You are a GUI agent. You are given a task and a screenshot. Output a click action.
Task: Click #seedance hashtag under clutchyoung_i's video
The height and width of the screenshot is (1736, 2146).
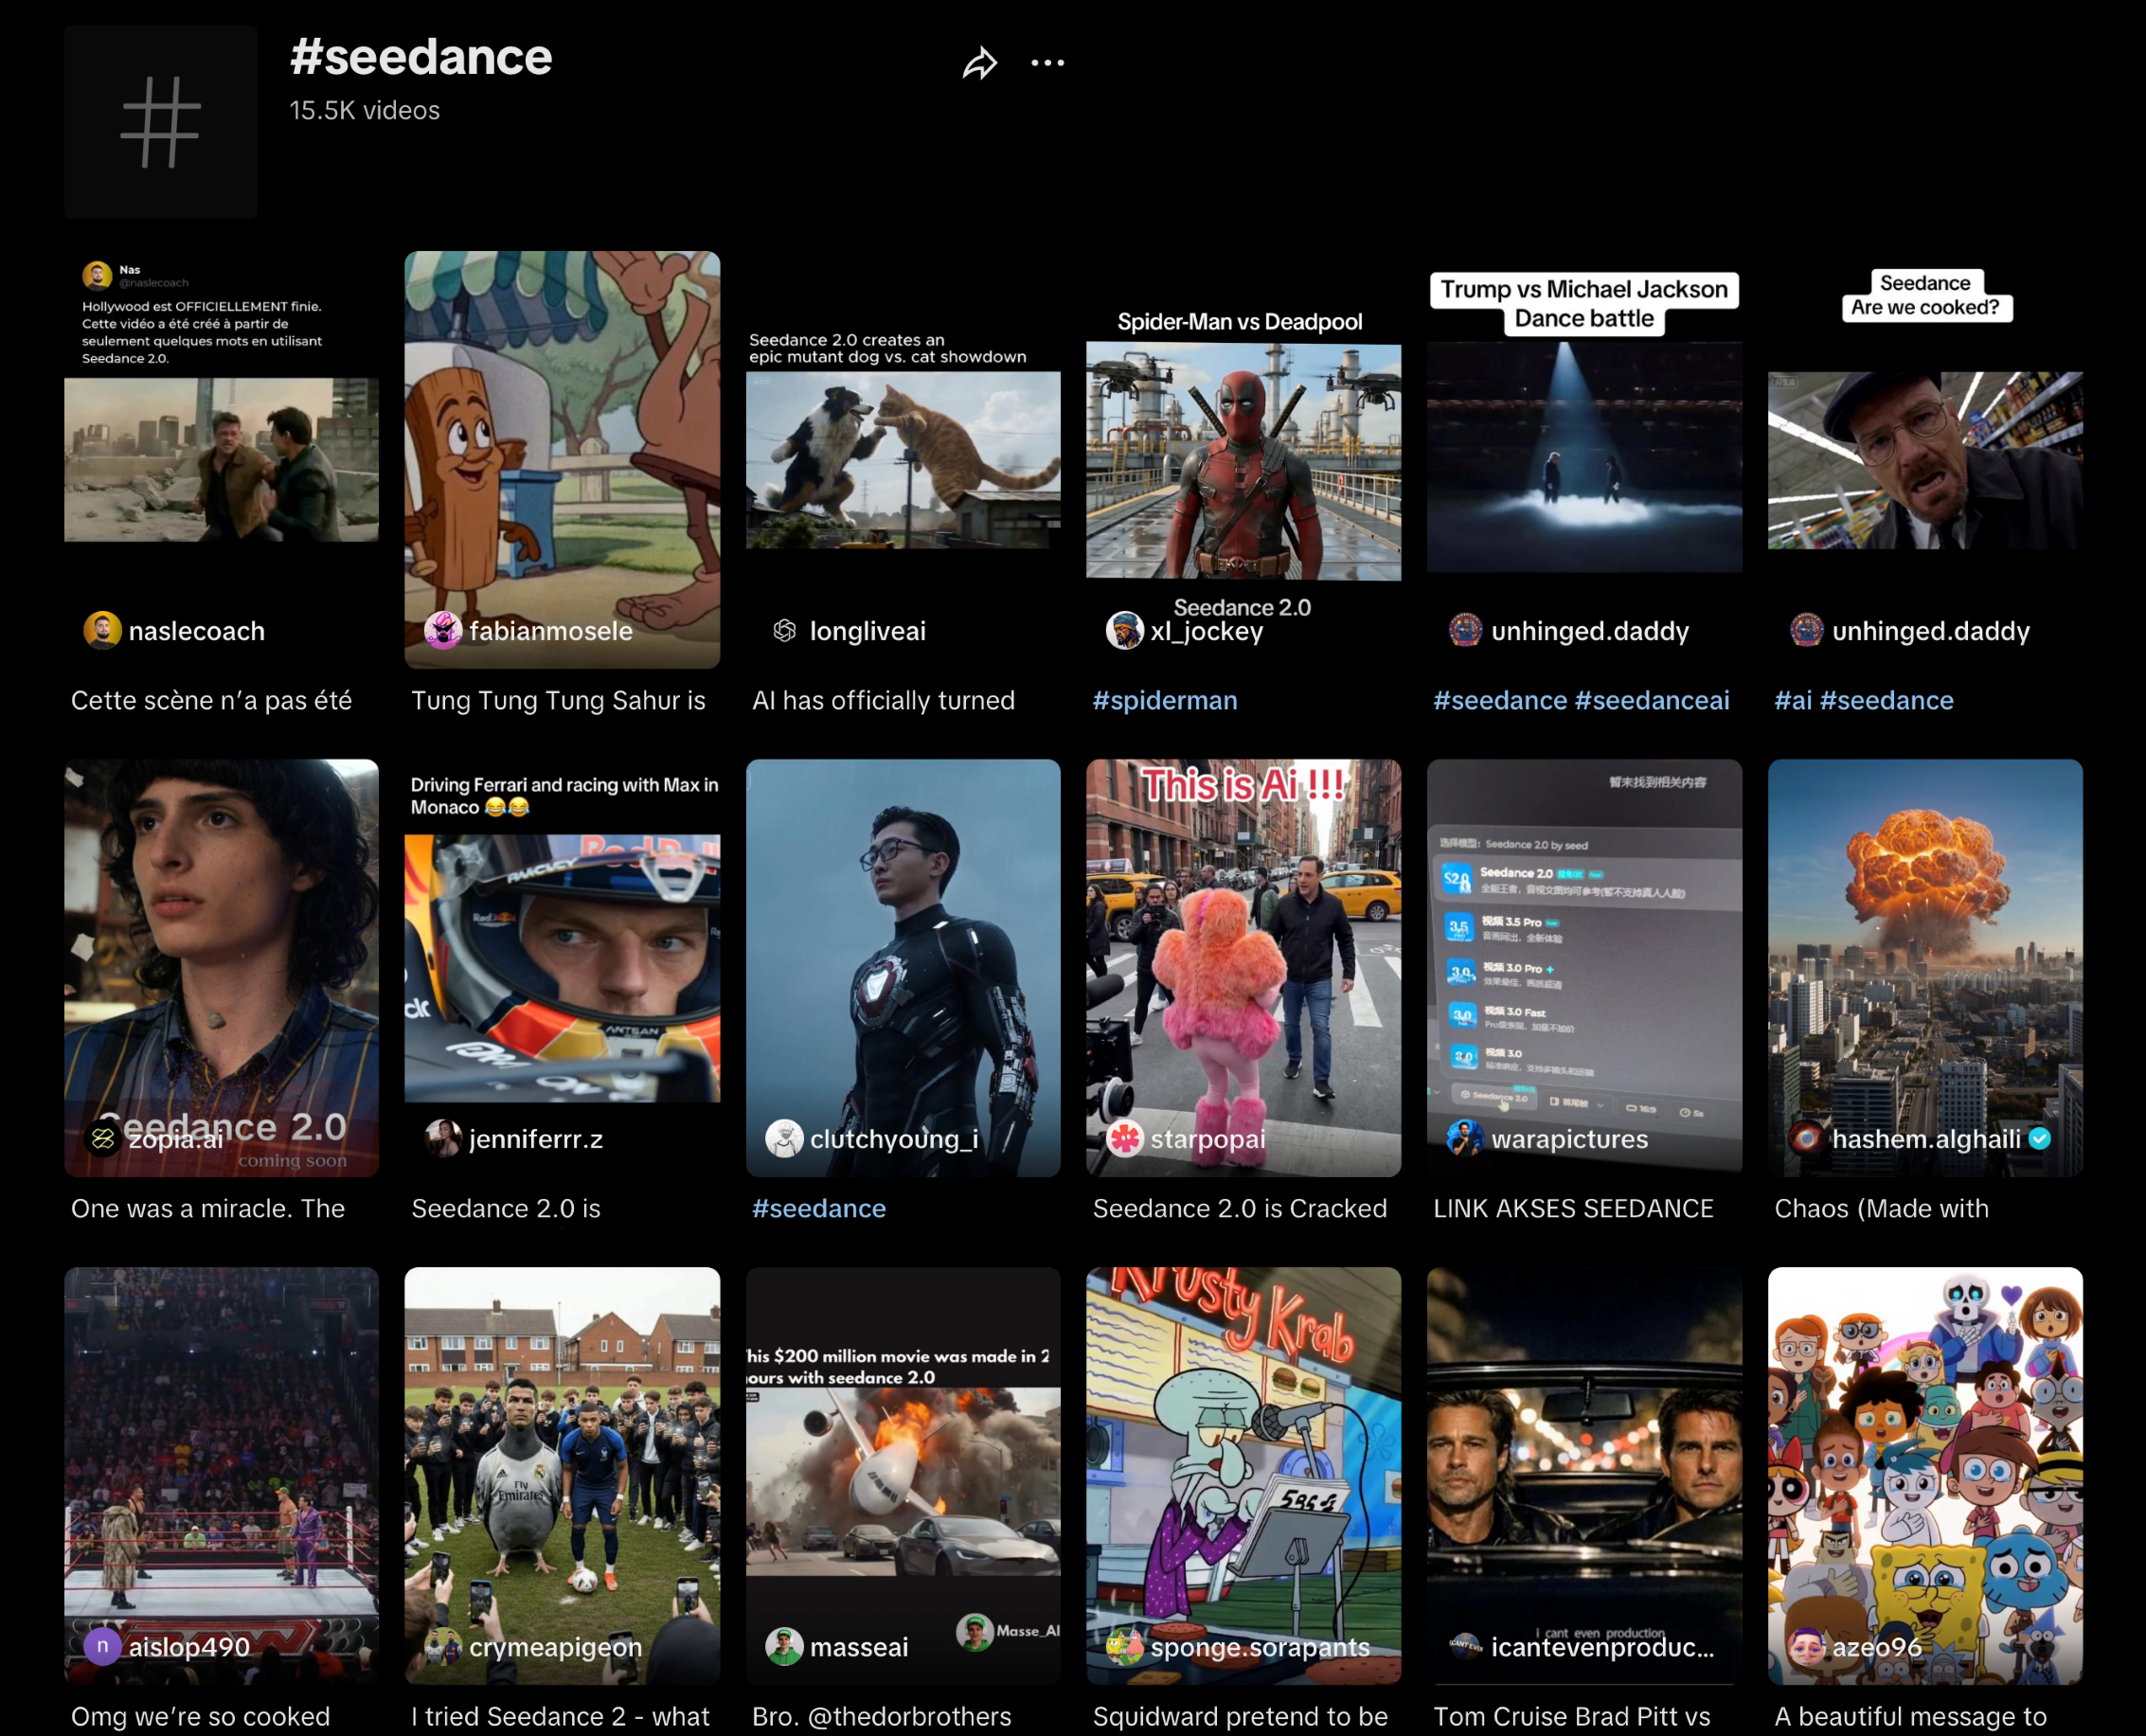[819, 1209]
